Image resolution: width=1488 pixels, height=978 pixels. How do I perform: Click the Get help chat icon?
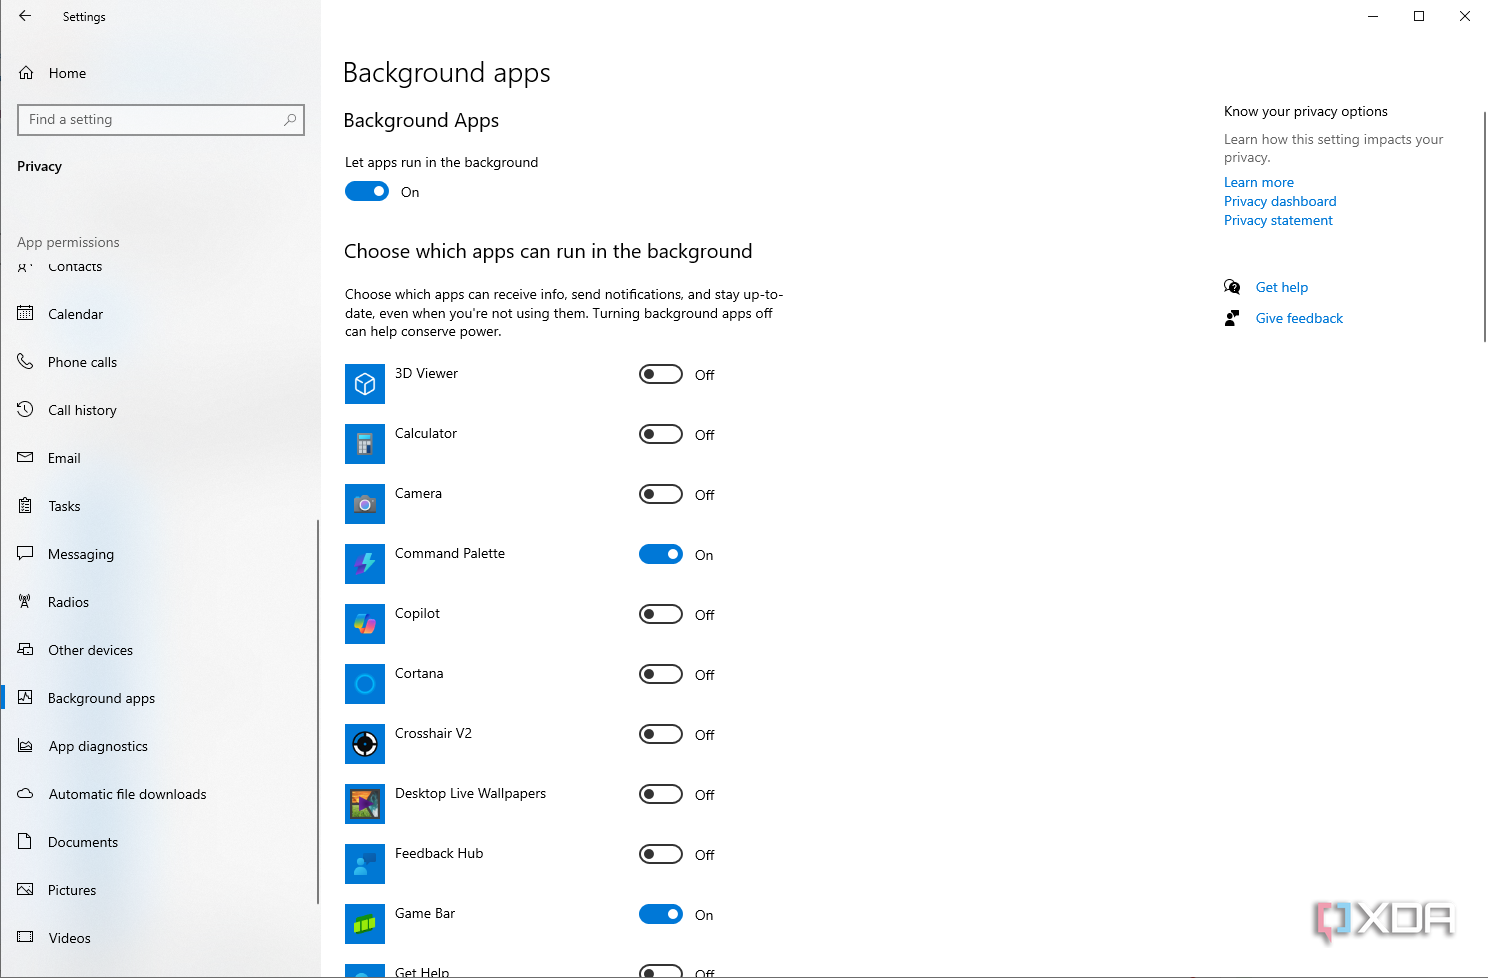[x=1232, y=287]
